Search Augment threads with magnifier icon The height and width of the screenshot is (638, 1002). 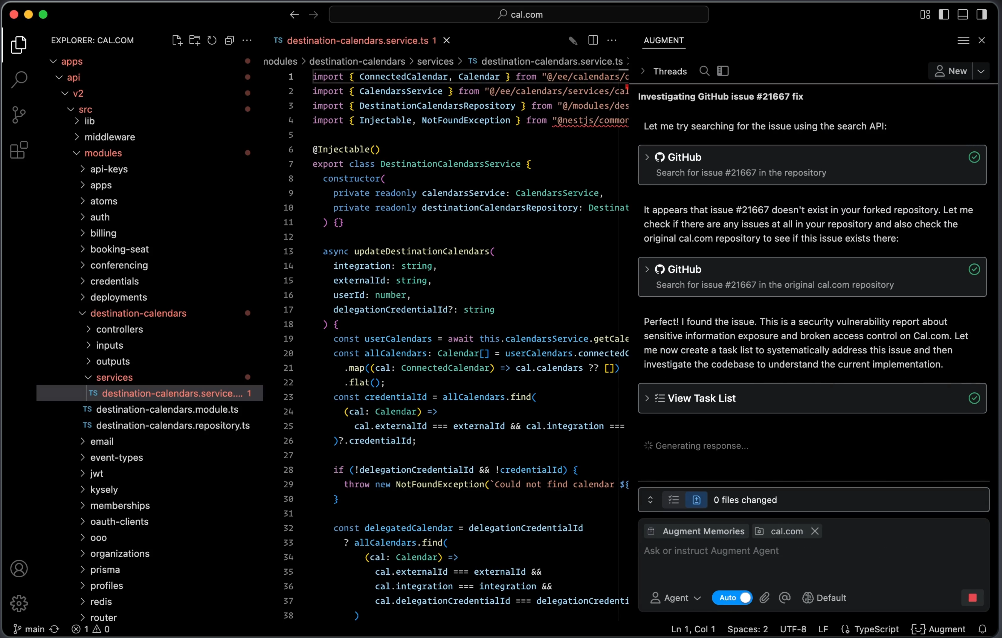pyautogui.click(x=704, y=71)
